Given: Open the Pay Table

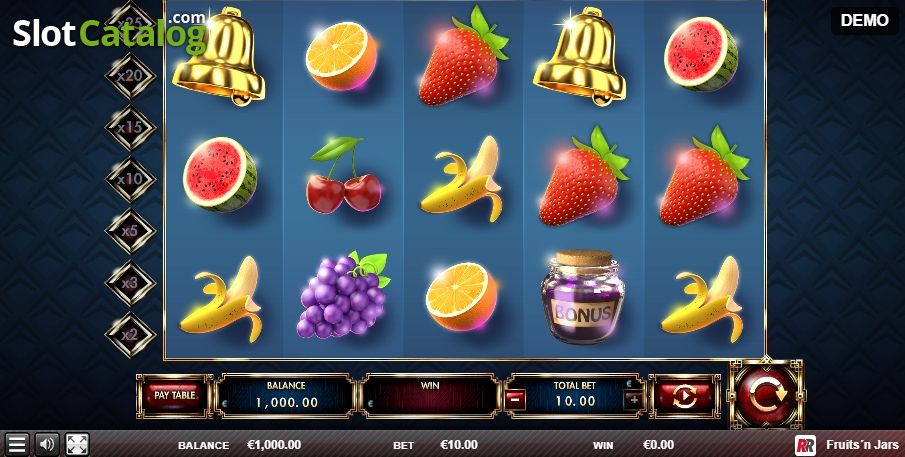Looking at the screenshot, I should (x=174, y=396).
